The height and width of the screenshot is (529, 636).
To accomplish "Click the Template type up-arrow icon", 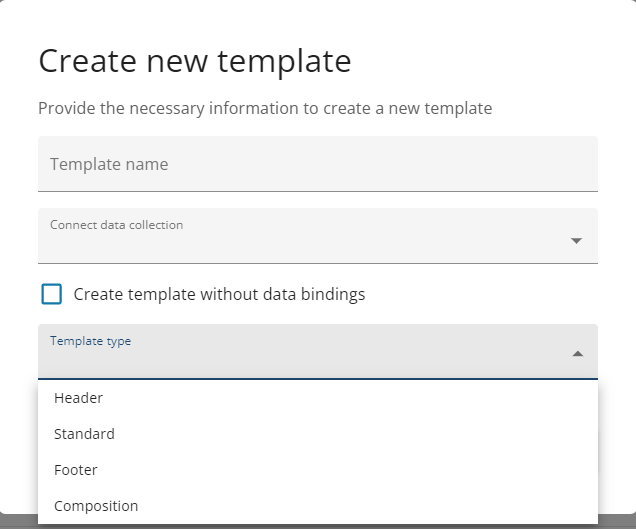I will [x=577, y=353].
